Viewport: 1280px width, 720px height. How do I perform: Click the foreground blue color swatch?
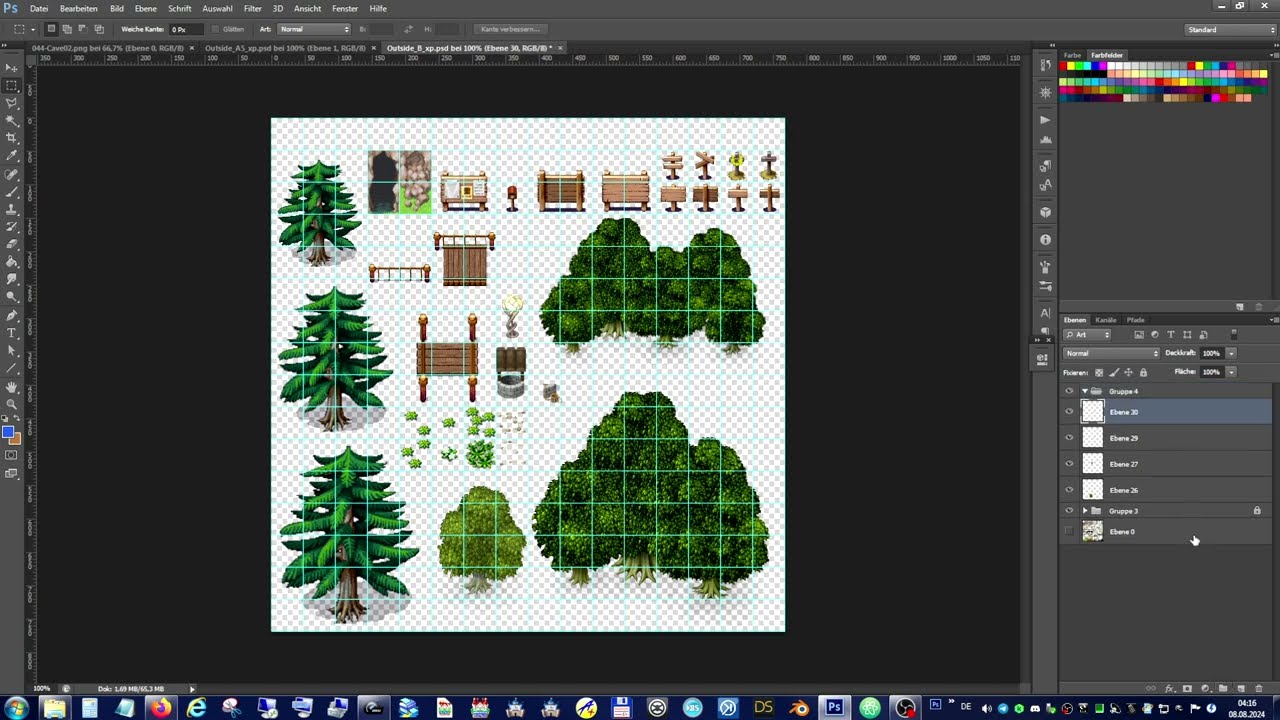tap(8, 432)
